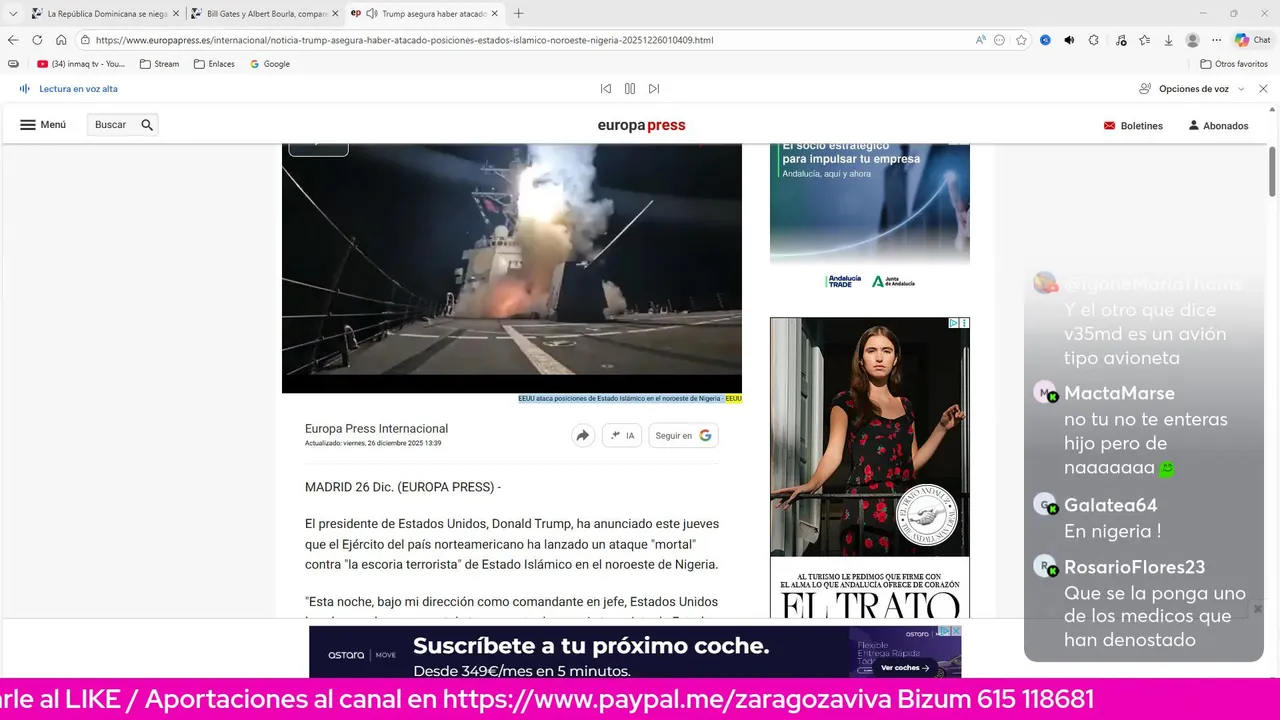Click the IA summary button
1280x720 pixels.
622,435
